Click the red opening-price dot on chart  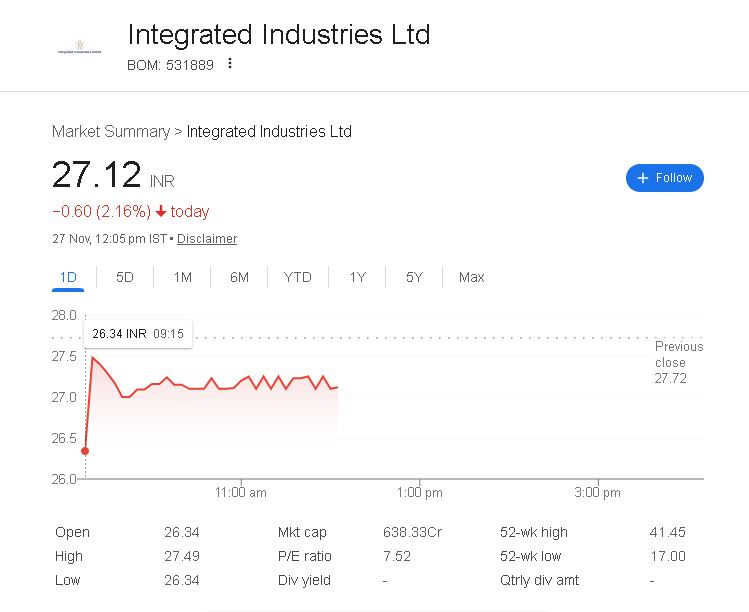click(x=85, y=451)
